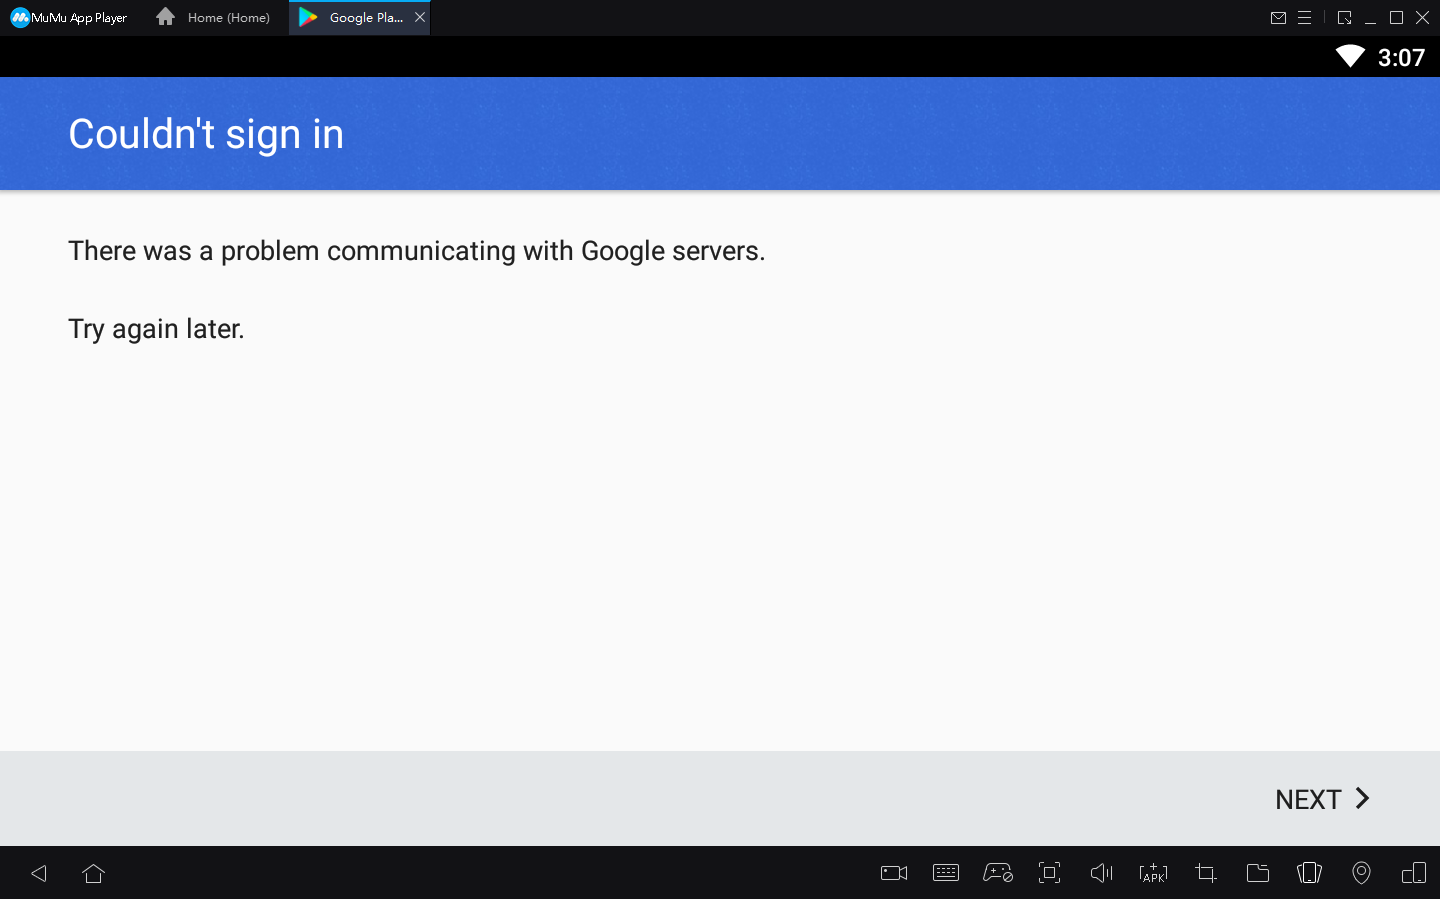Switch to the Home (Home) tab
Image resolution: width=1440 pixels, height=899 pixels.
(214, 17)
